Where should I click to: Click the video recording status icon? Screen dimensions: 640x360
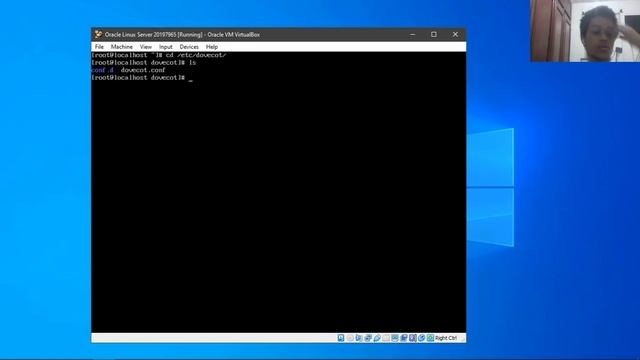pyautogui.click(x=404, y=338)
